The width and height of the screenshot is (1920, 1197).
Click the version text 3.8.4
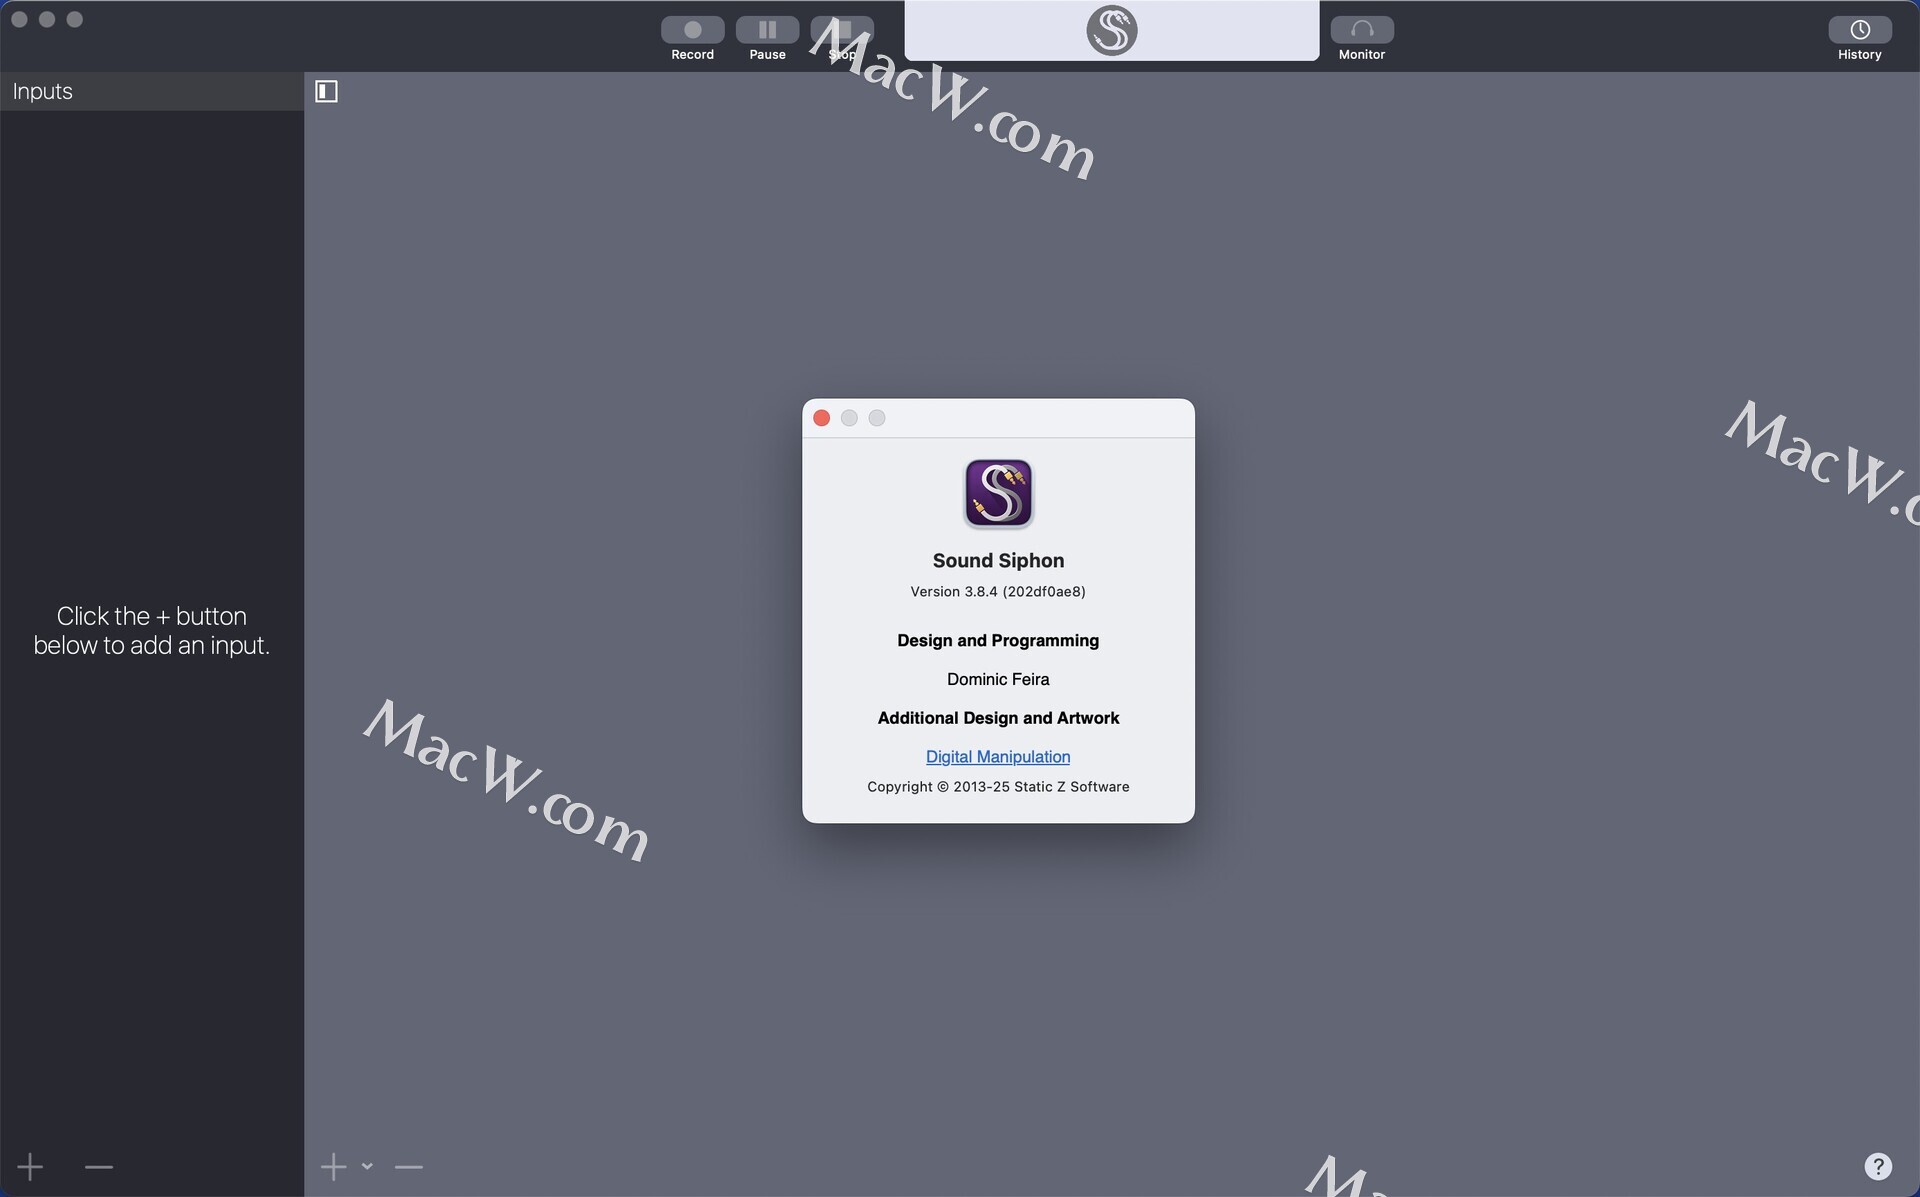point(998,591)
